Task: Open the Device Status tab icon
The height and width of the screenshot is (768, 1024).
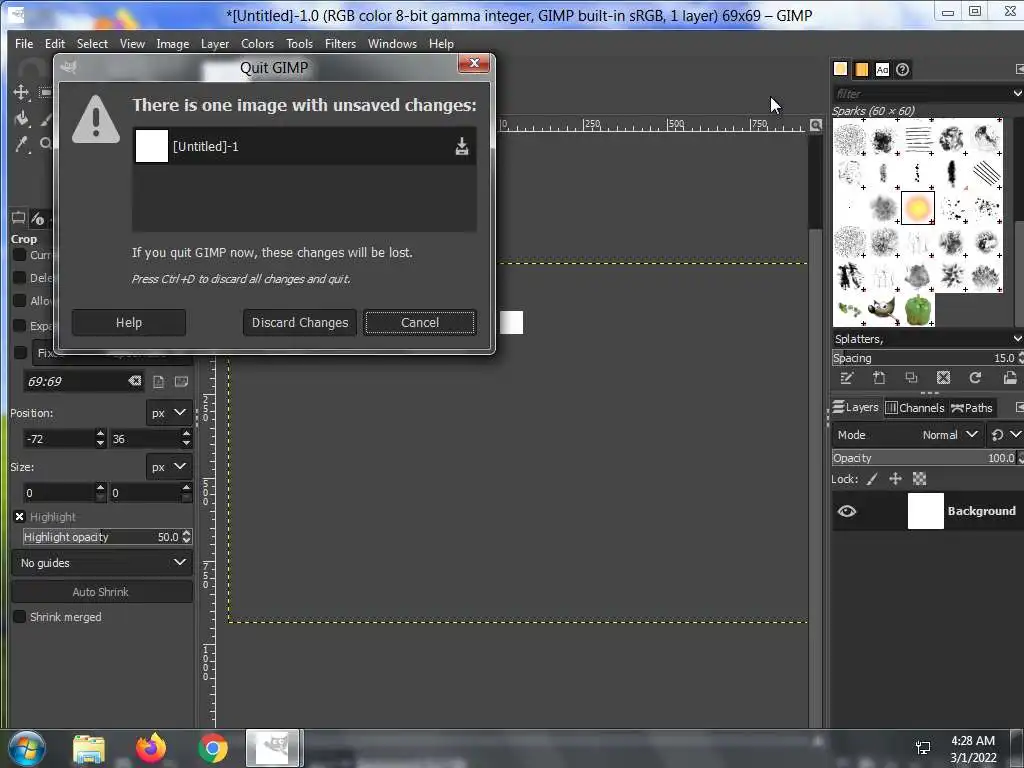Action: pos(39,218)
